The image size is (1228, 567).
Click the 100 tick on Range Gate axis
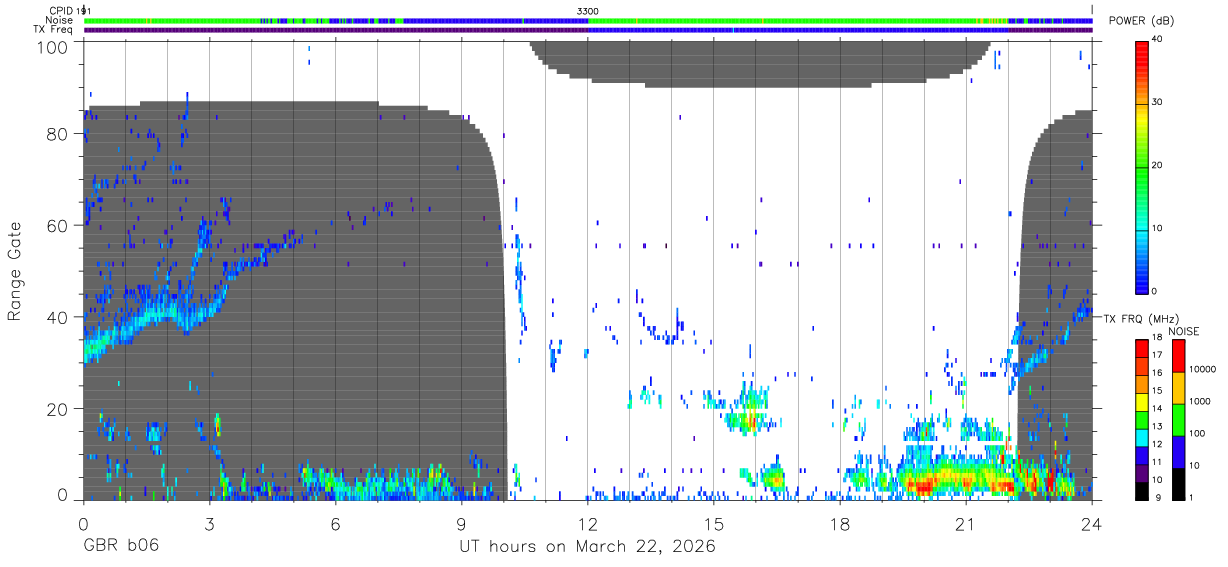[x=53, y=46]
